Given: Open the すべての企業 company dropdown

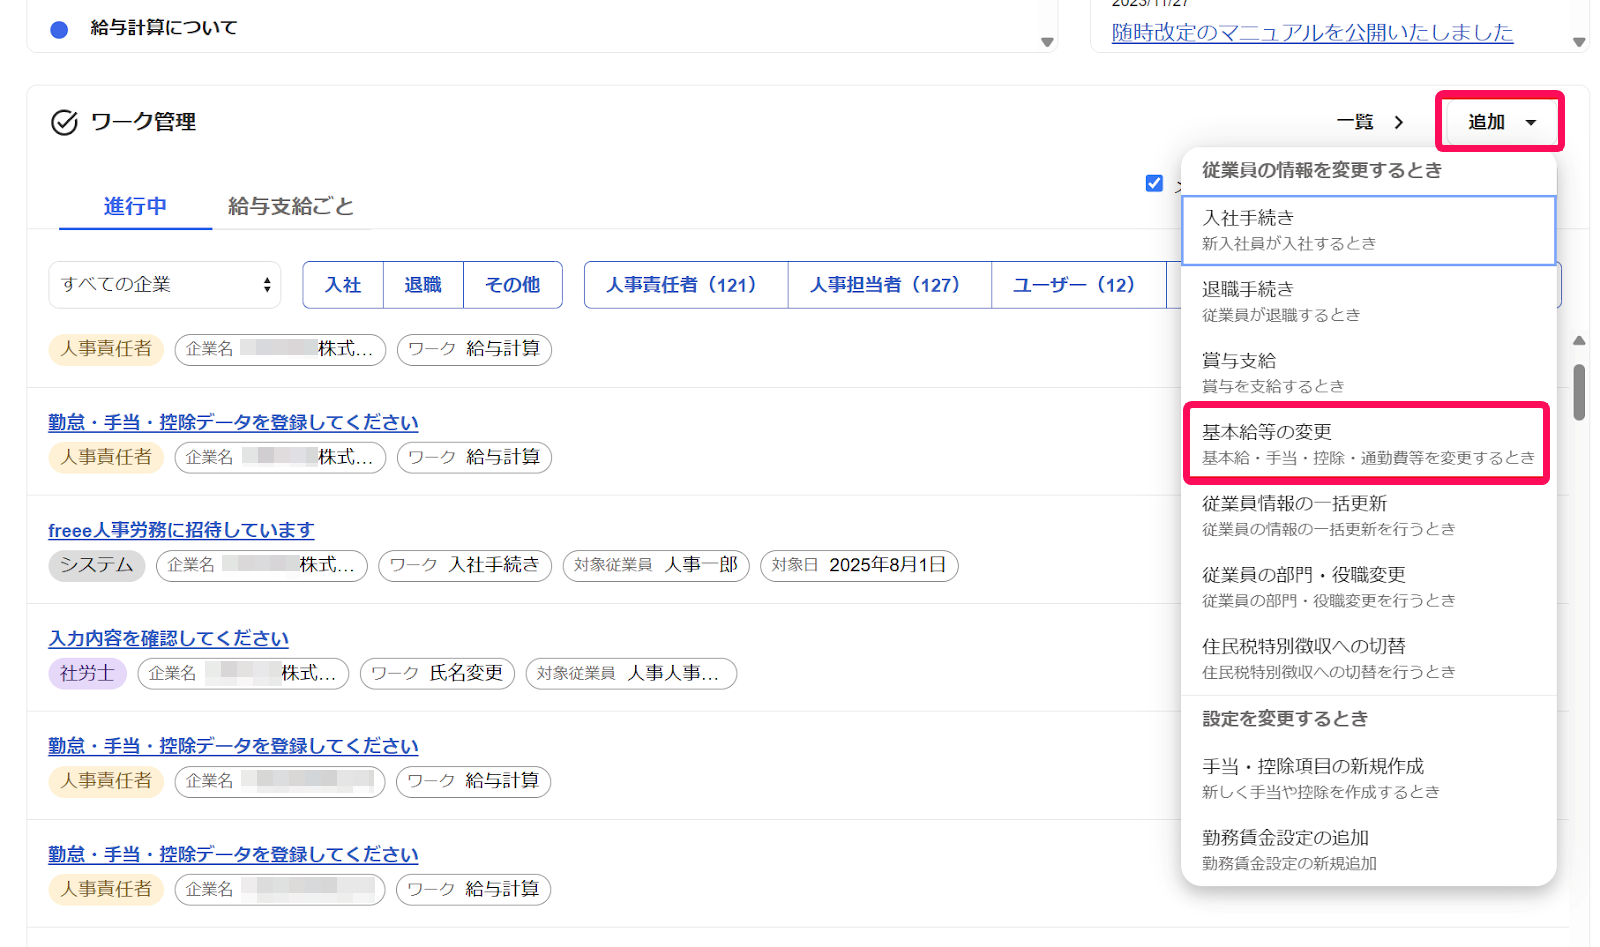Looking at the screenshot, I should coord(165,285).
